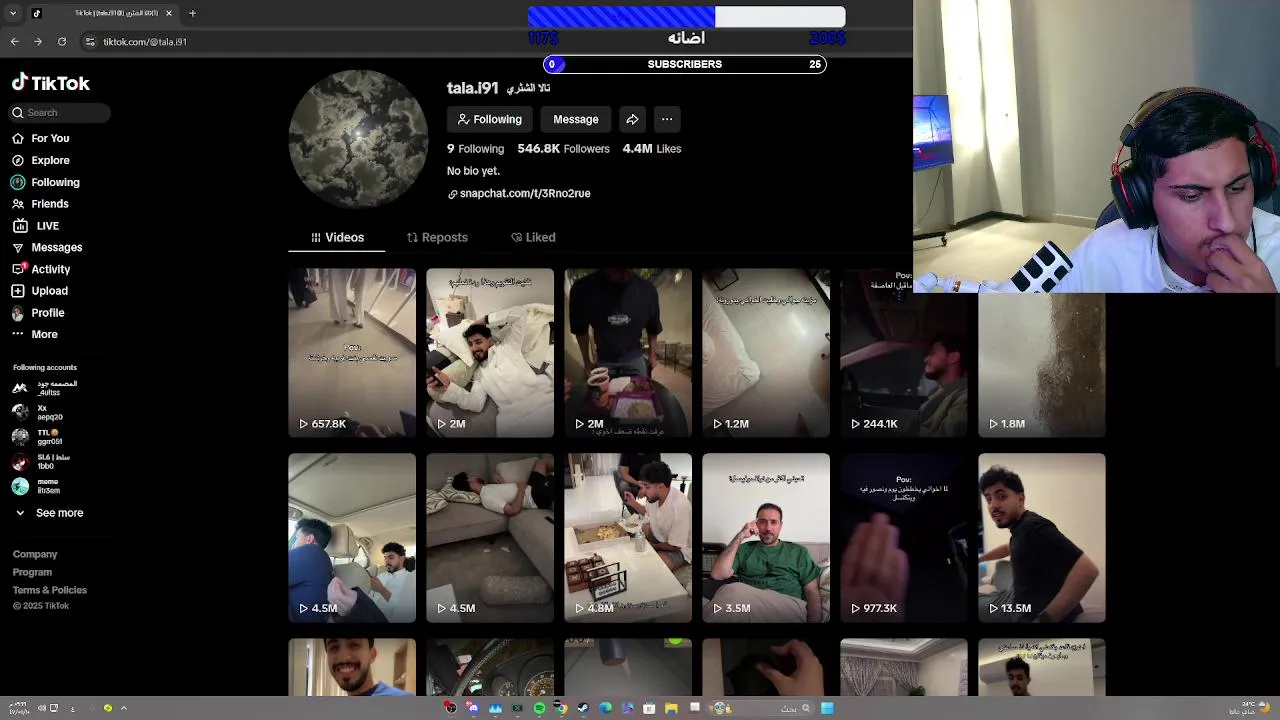Open the tala.i91 profile picture

(x=358, y=139)
